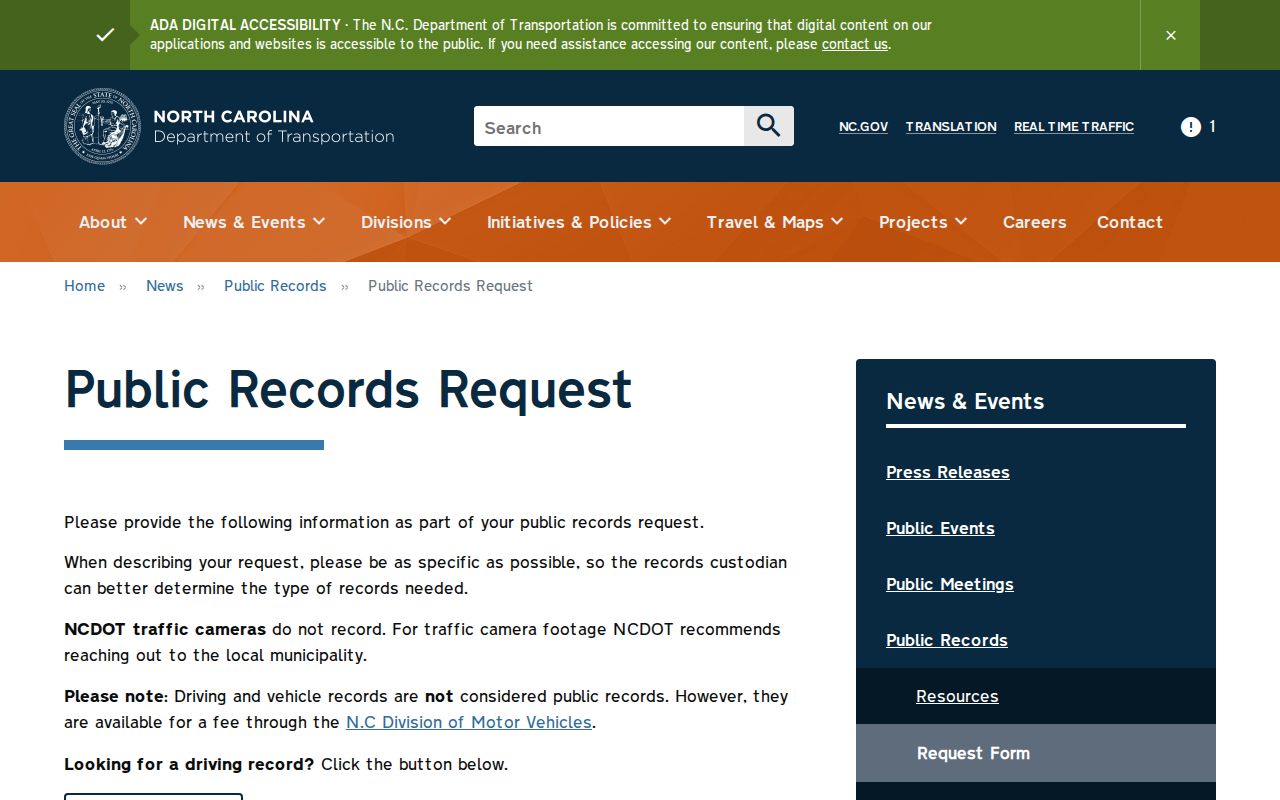Screen dimensions: 1280x800
Task: Open N.C Division of Motor Vehicles link
Action: 469,722
